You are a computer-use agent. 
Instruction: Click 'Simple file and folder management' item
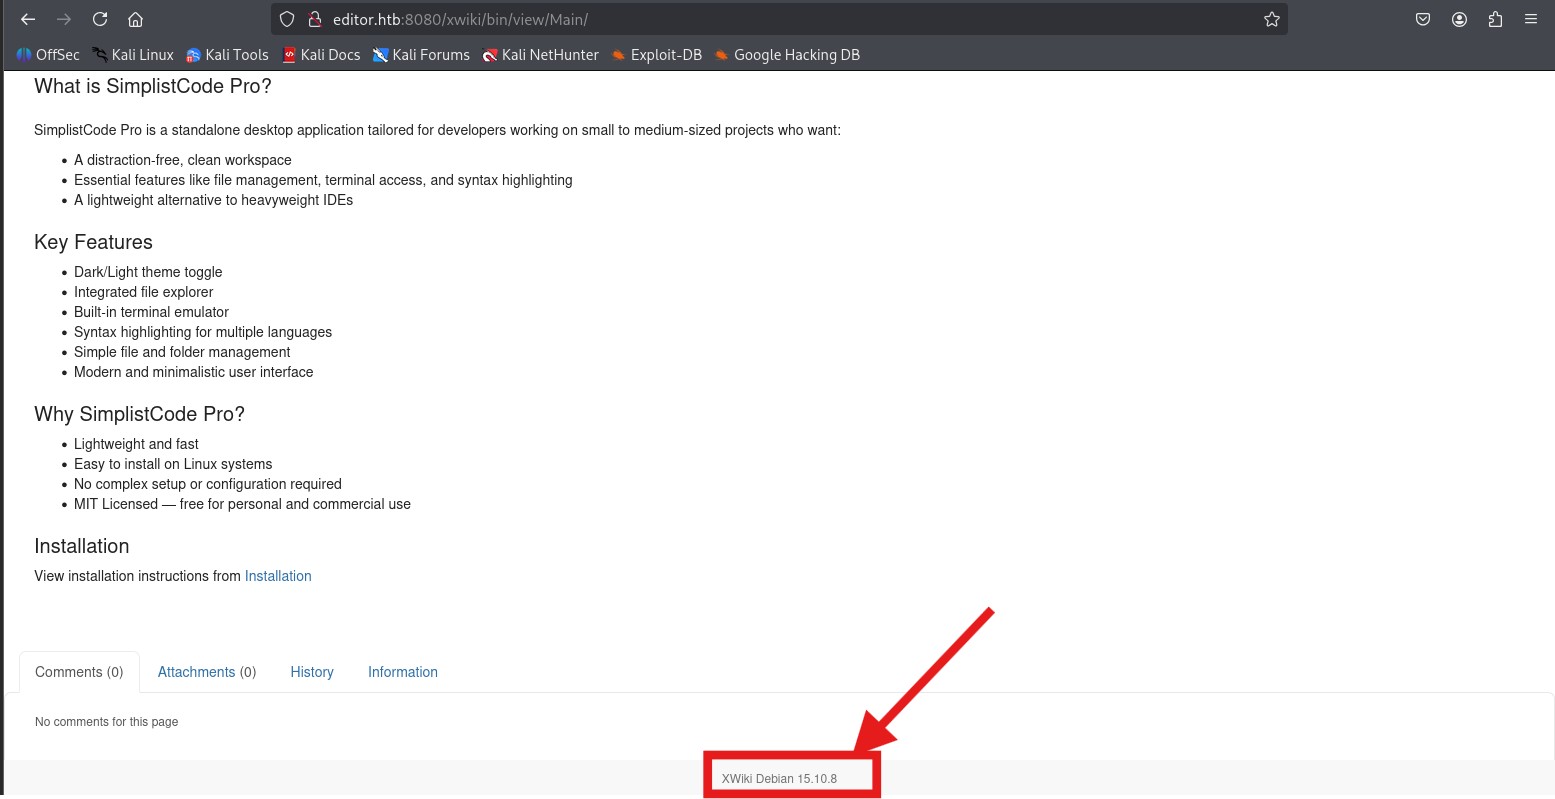click(182, 352)
